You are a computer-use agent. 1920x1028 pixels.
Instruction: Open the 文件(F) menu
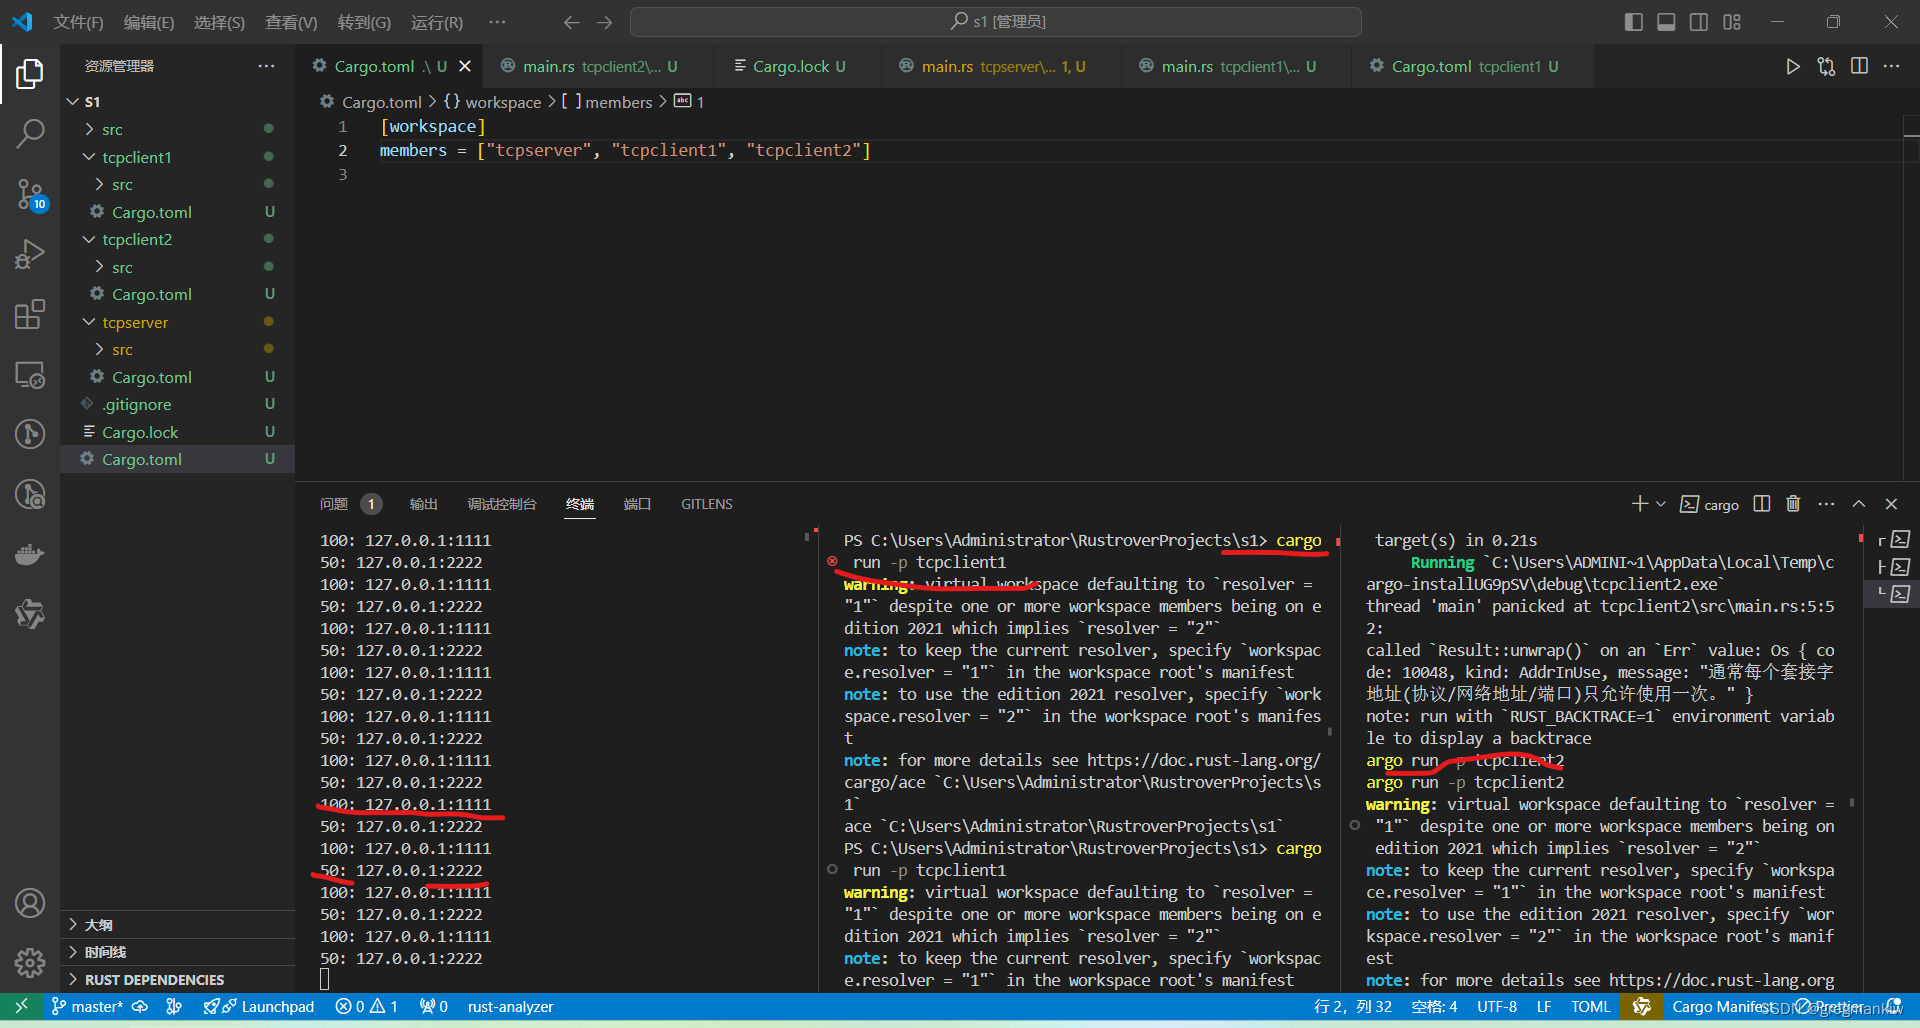tap(78, 22)
